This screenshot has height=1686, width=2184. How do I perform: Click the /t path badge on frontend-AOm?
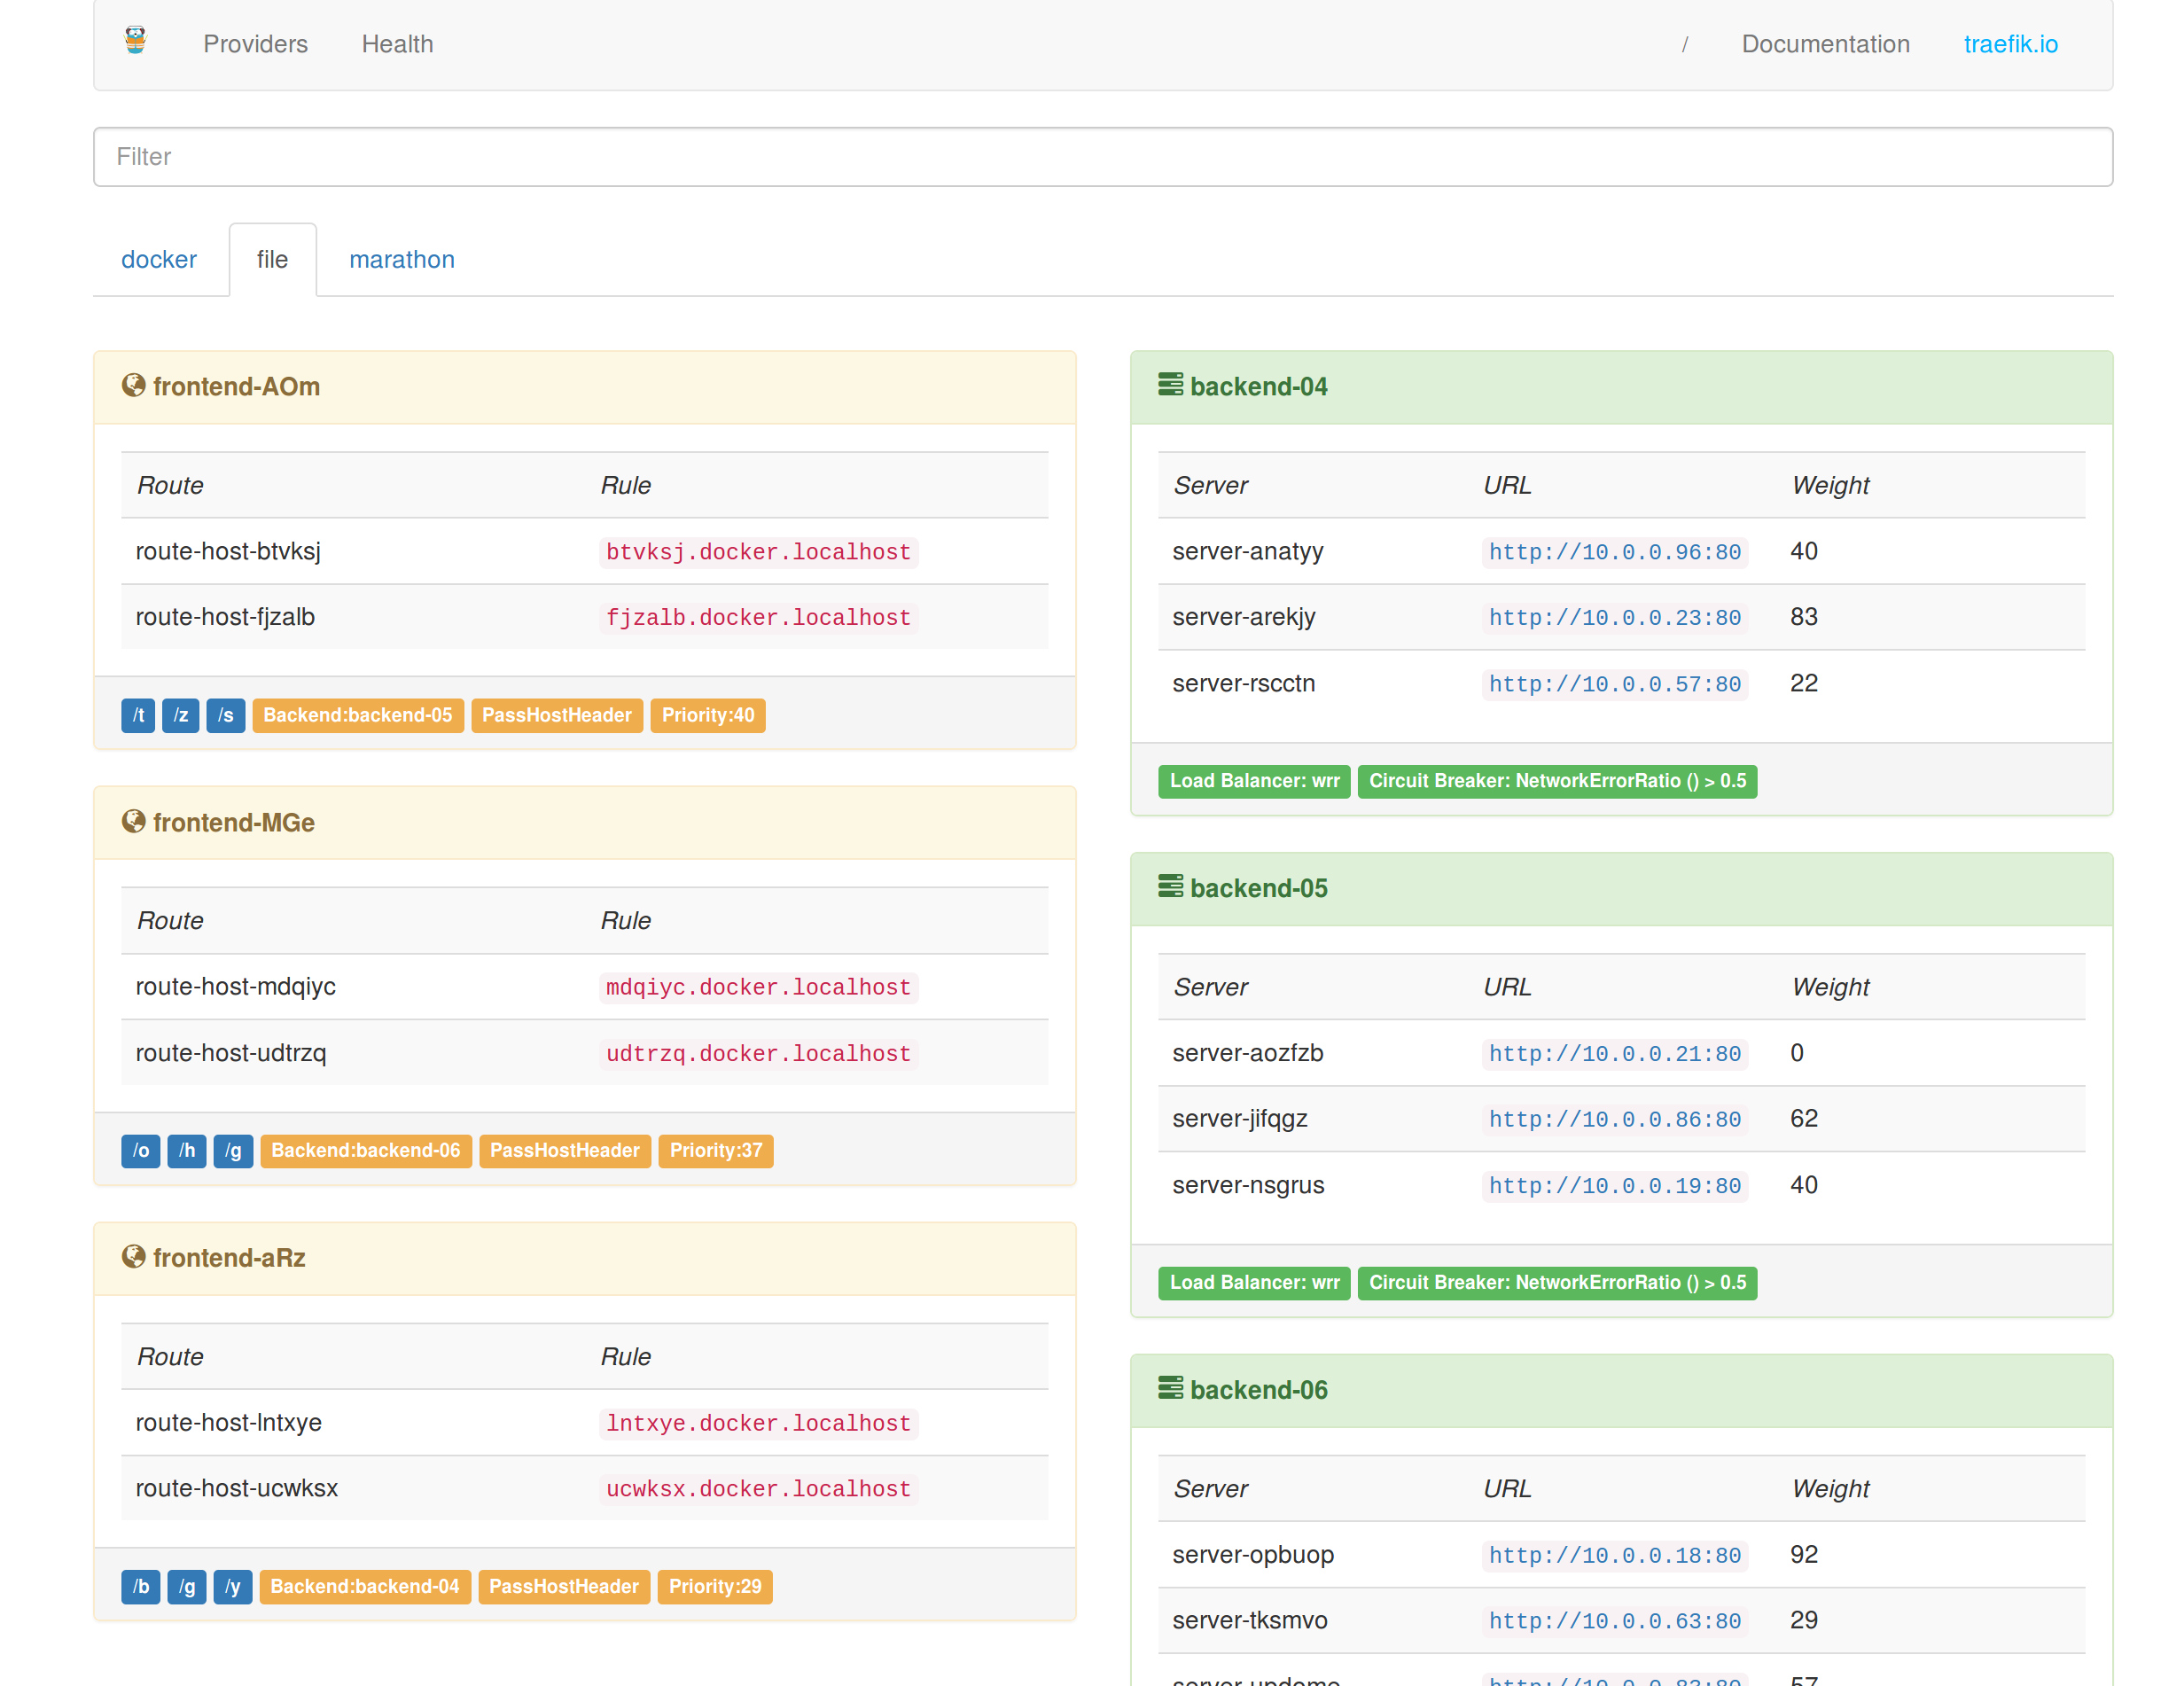(138, 715)
